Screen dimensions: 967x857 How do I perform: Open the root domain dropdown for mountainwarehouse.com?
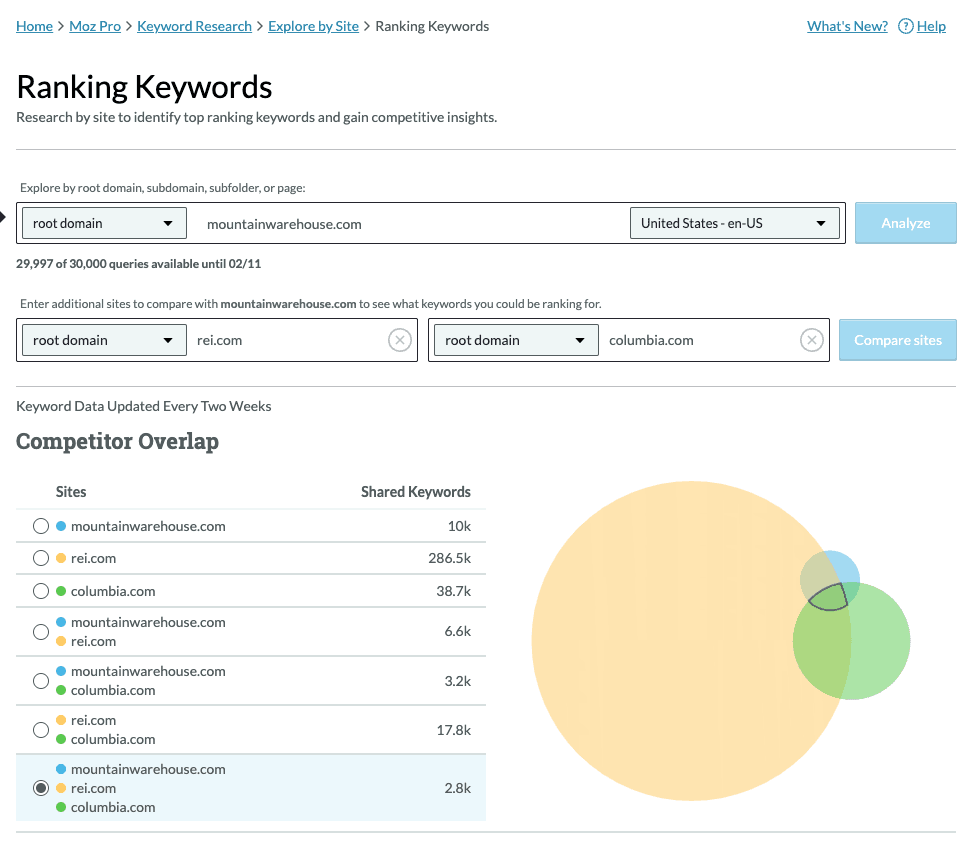pos(104,223)
